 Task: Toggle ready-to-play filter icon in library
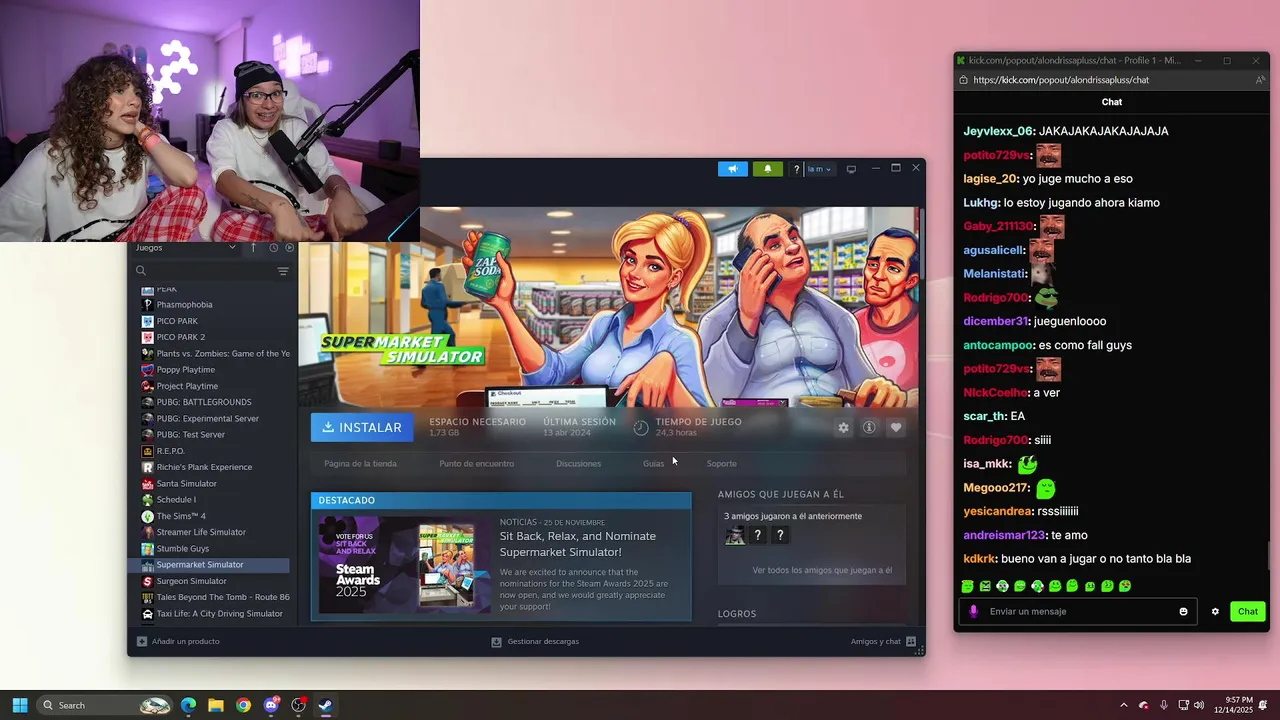(x=290, y=247)
